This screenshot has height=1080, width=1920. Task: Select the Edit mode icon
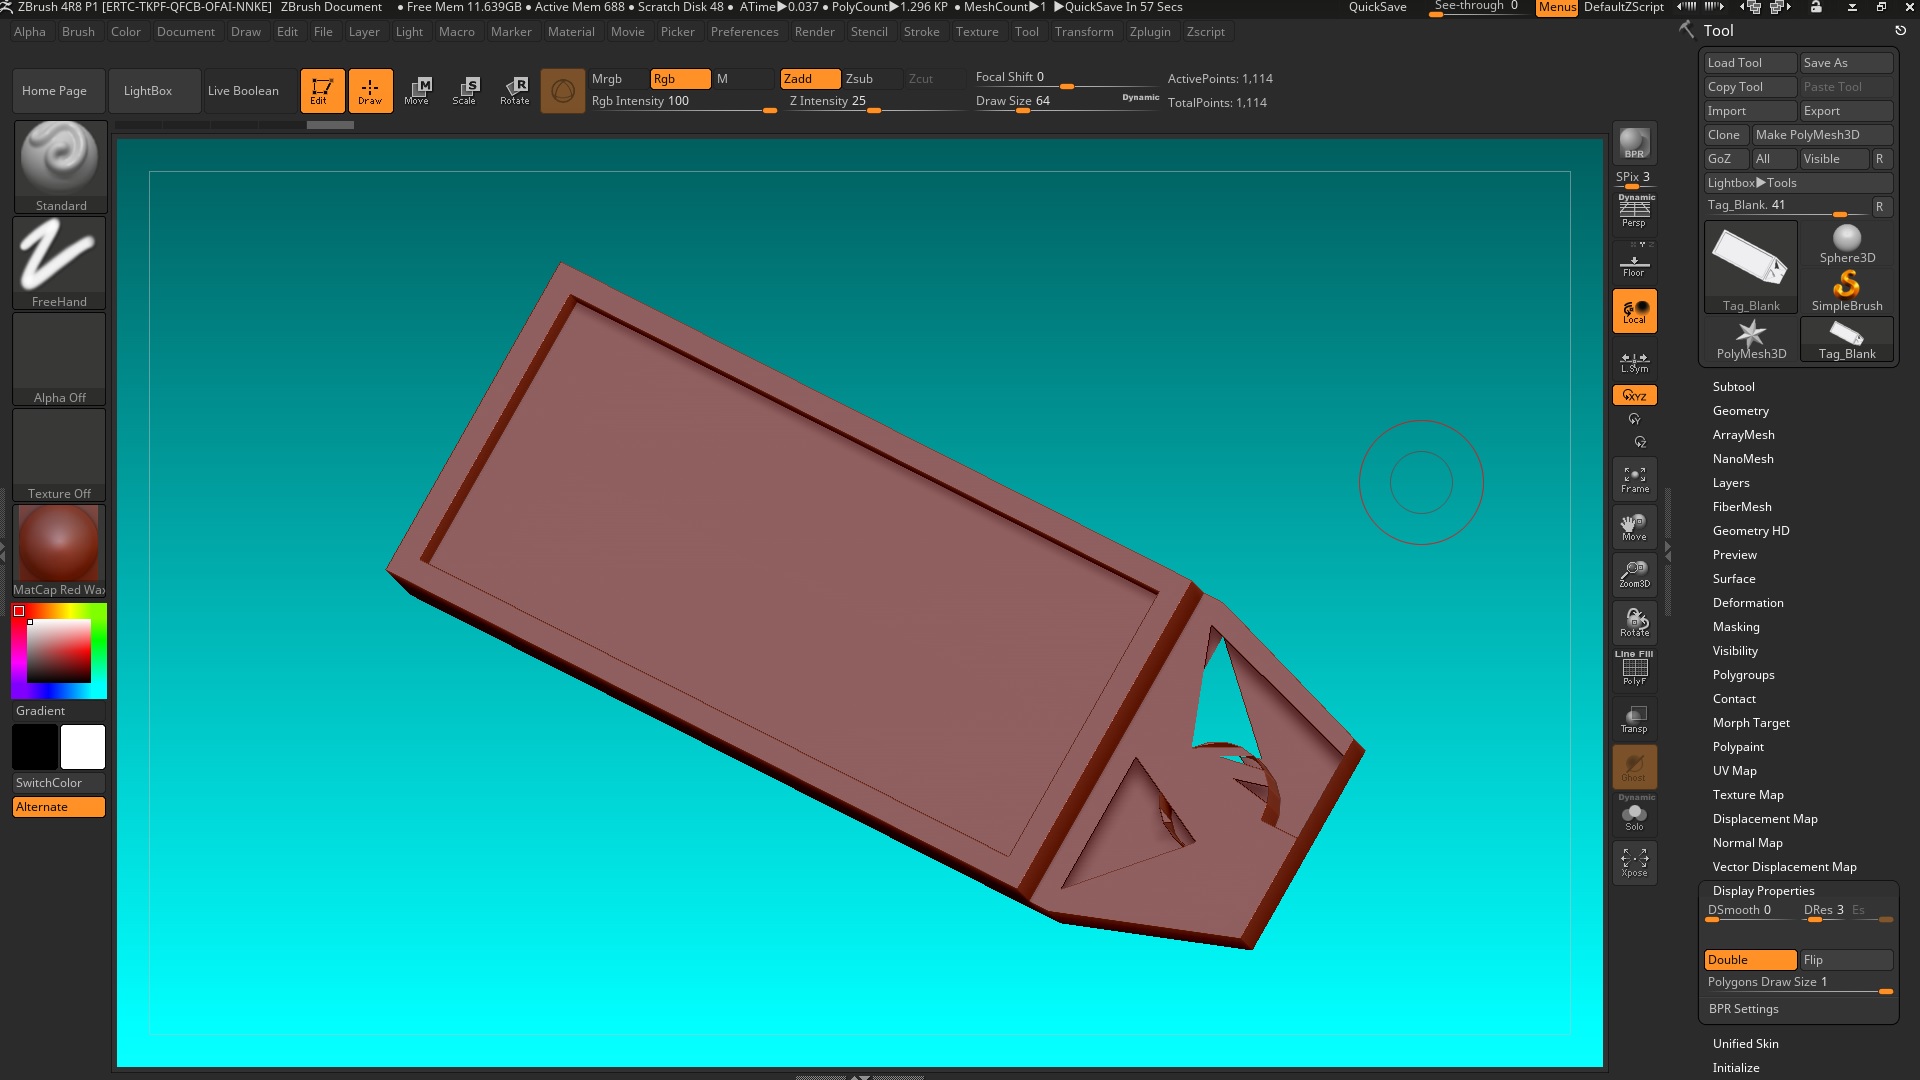point(322,91)
